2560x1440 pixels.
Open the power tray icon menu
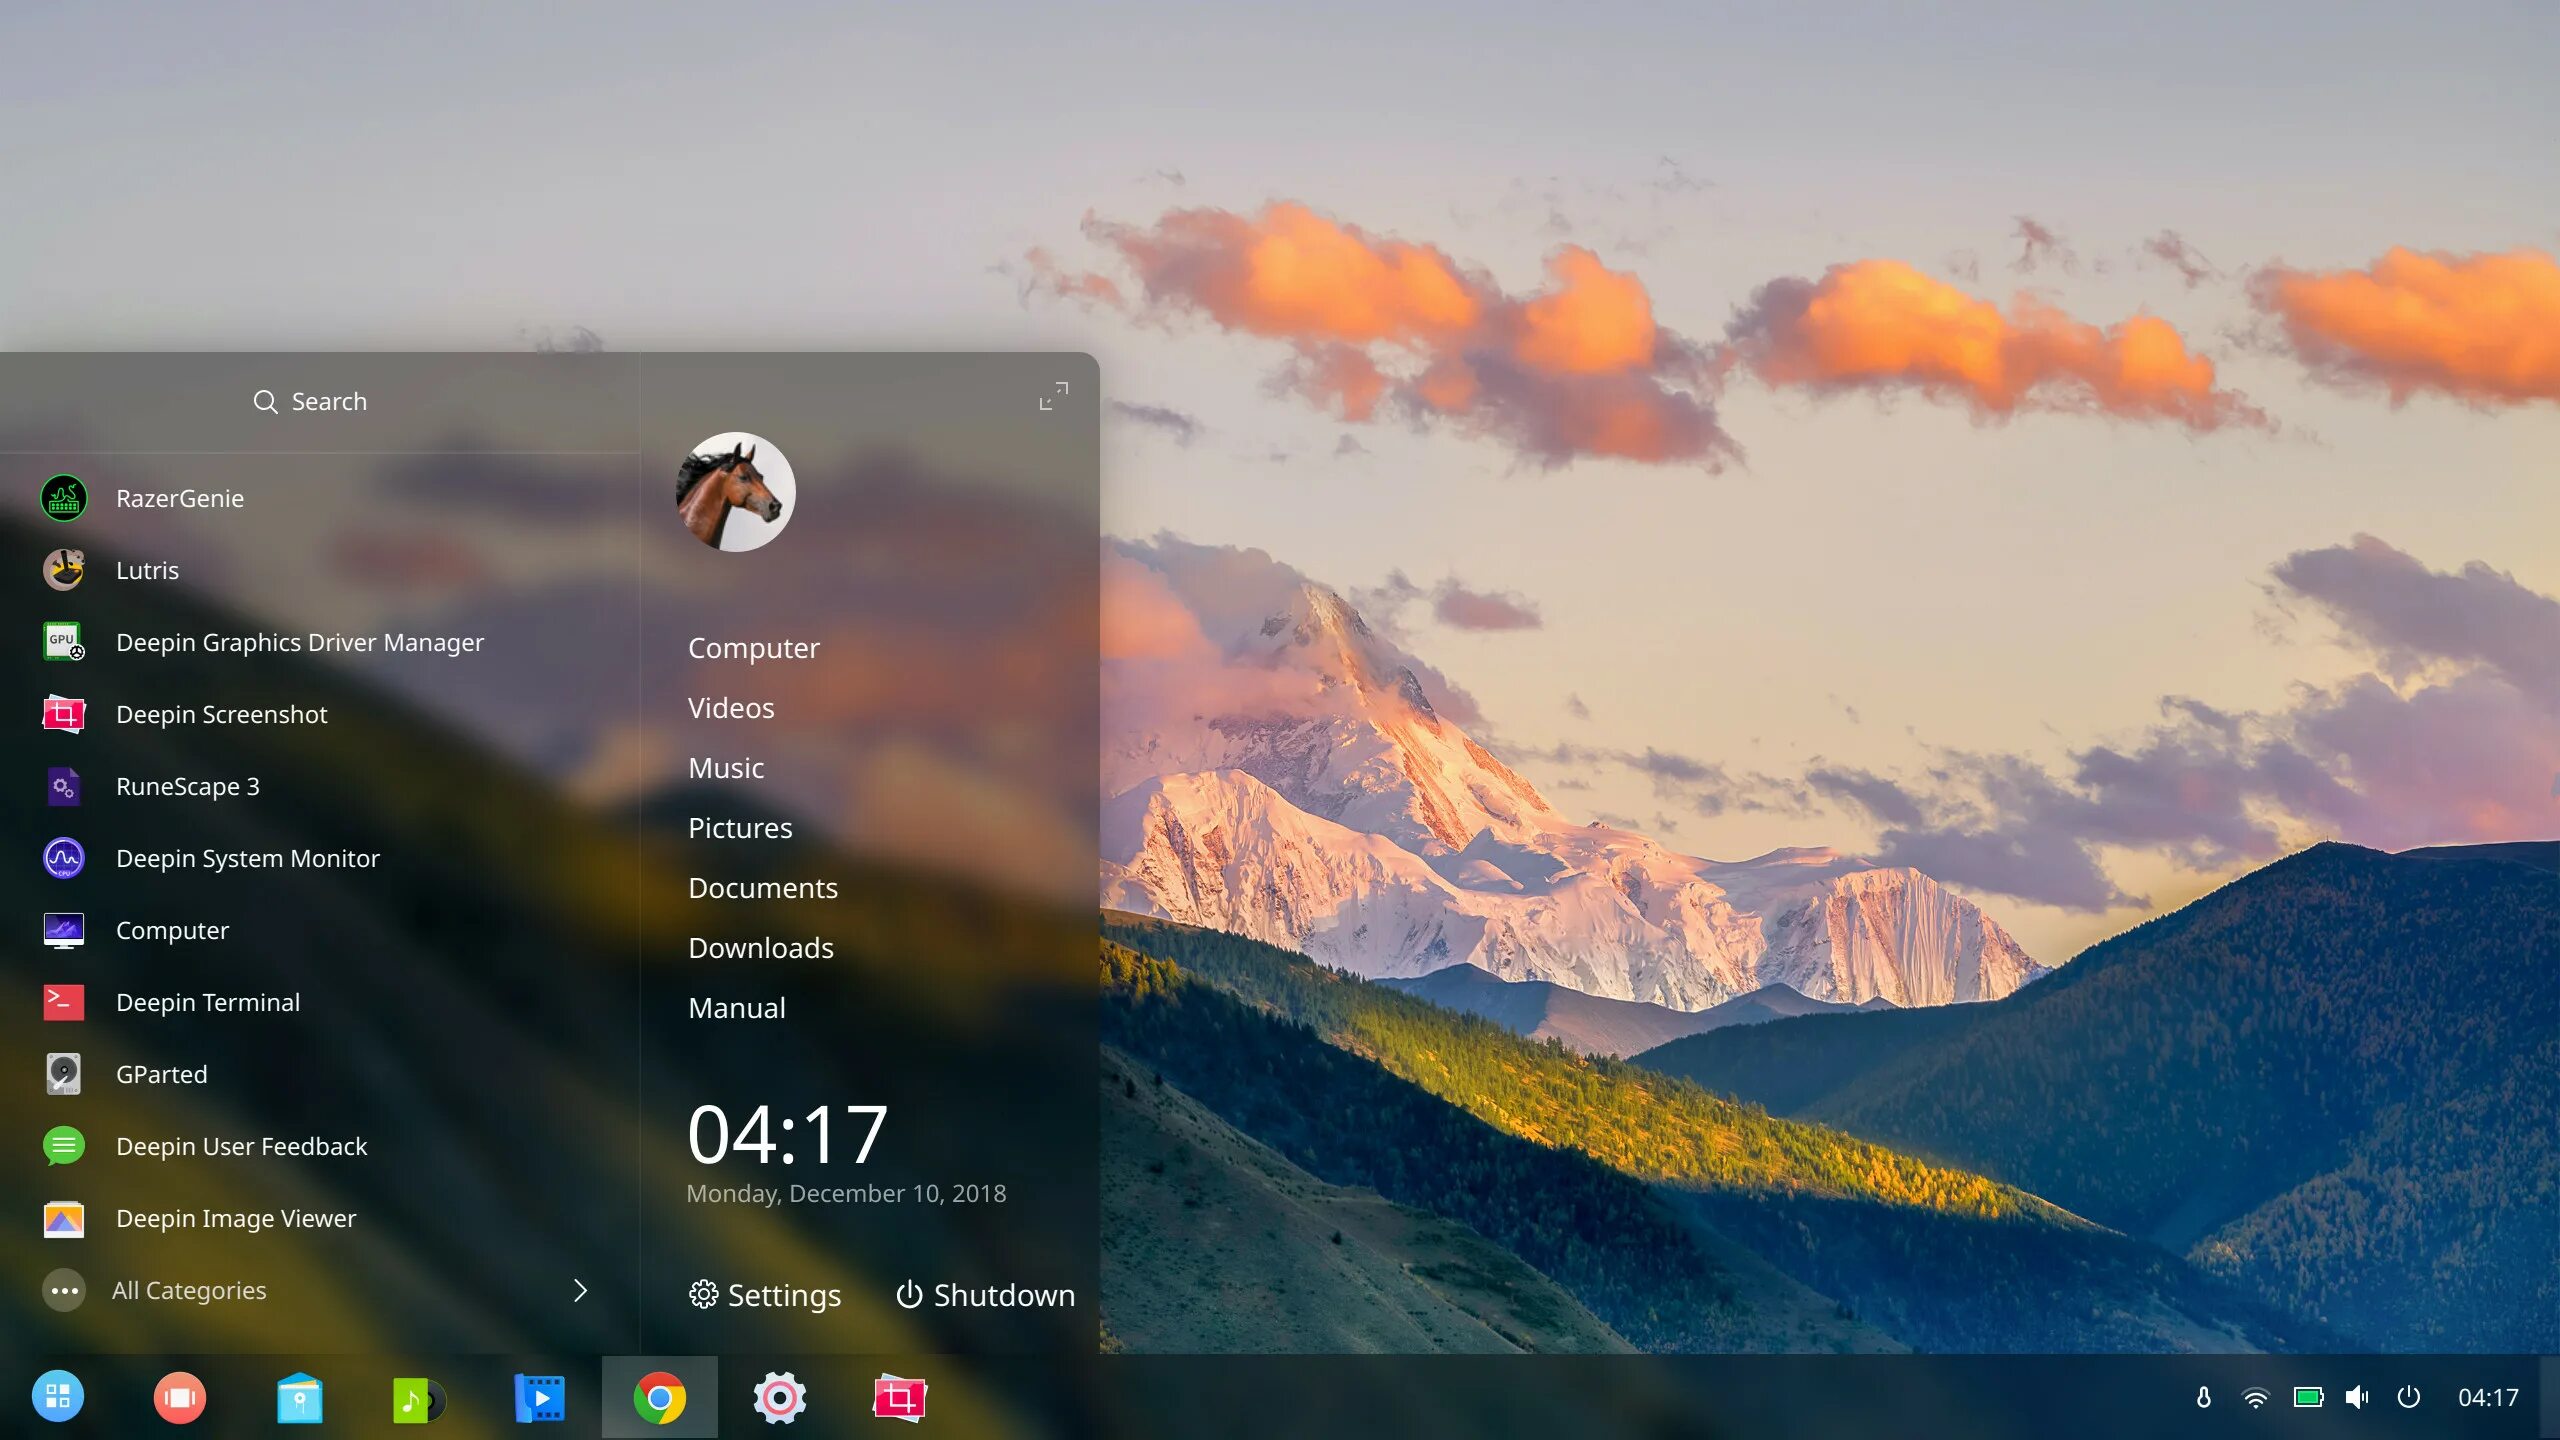tap(2408, 1397)
